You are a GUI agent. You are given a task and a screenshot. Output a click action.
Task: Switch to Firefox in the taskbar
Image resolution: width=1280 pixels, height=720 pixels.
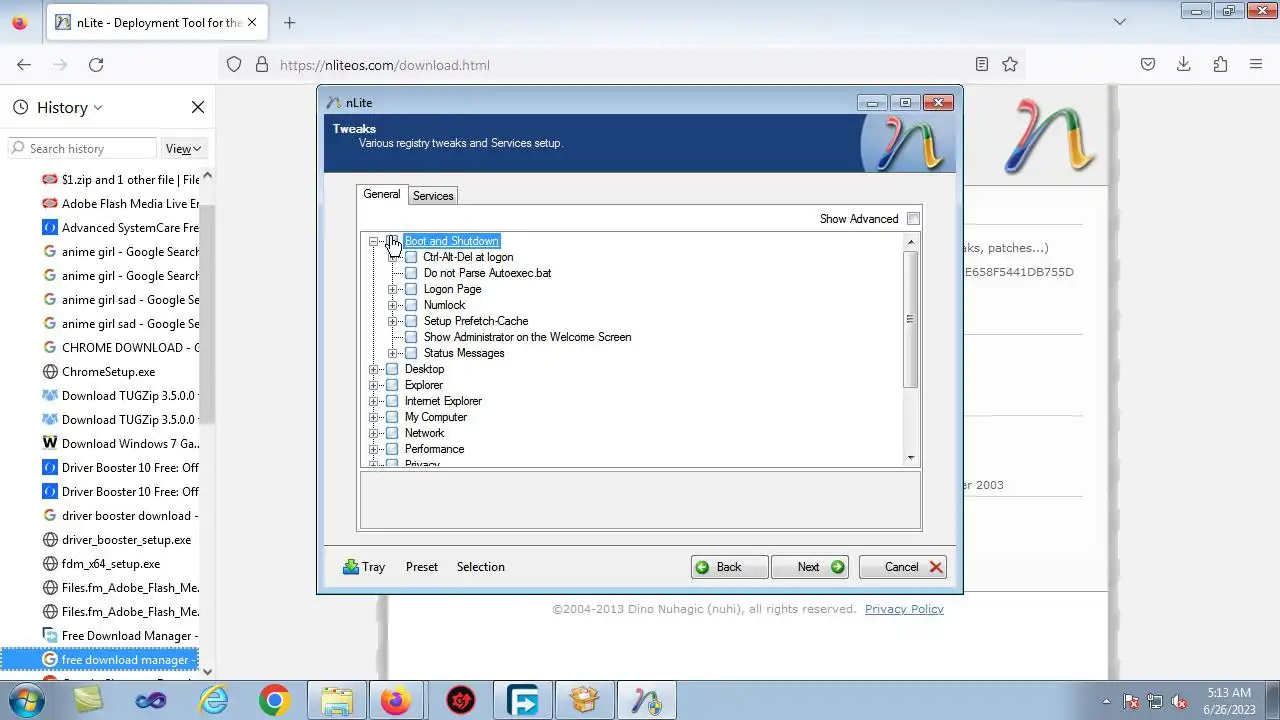397,701
